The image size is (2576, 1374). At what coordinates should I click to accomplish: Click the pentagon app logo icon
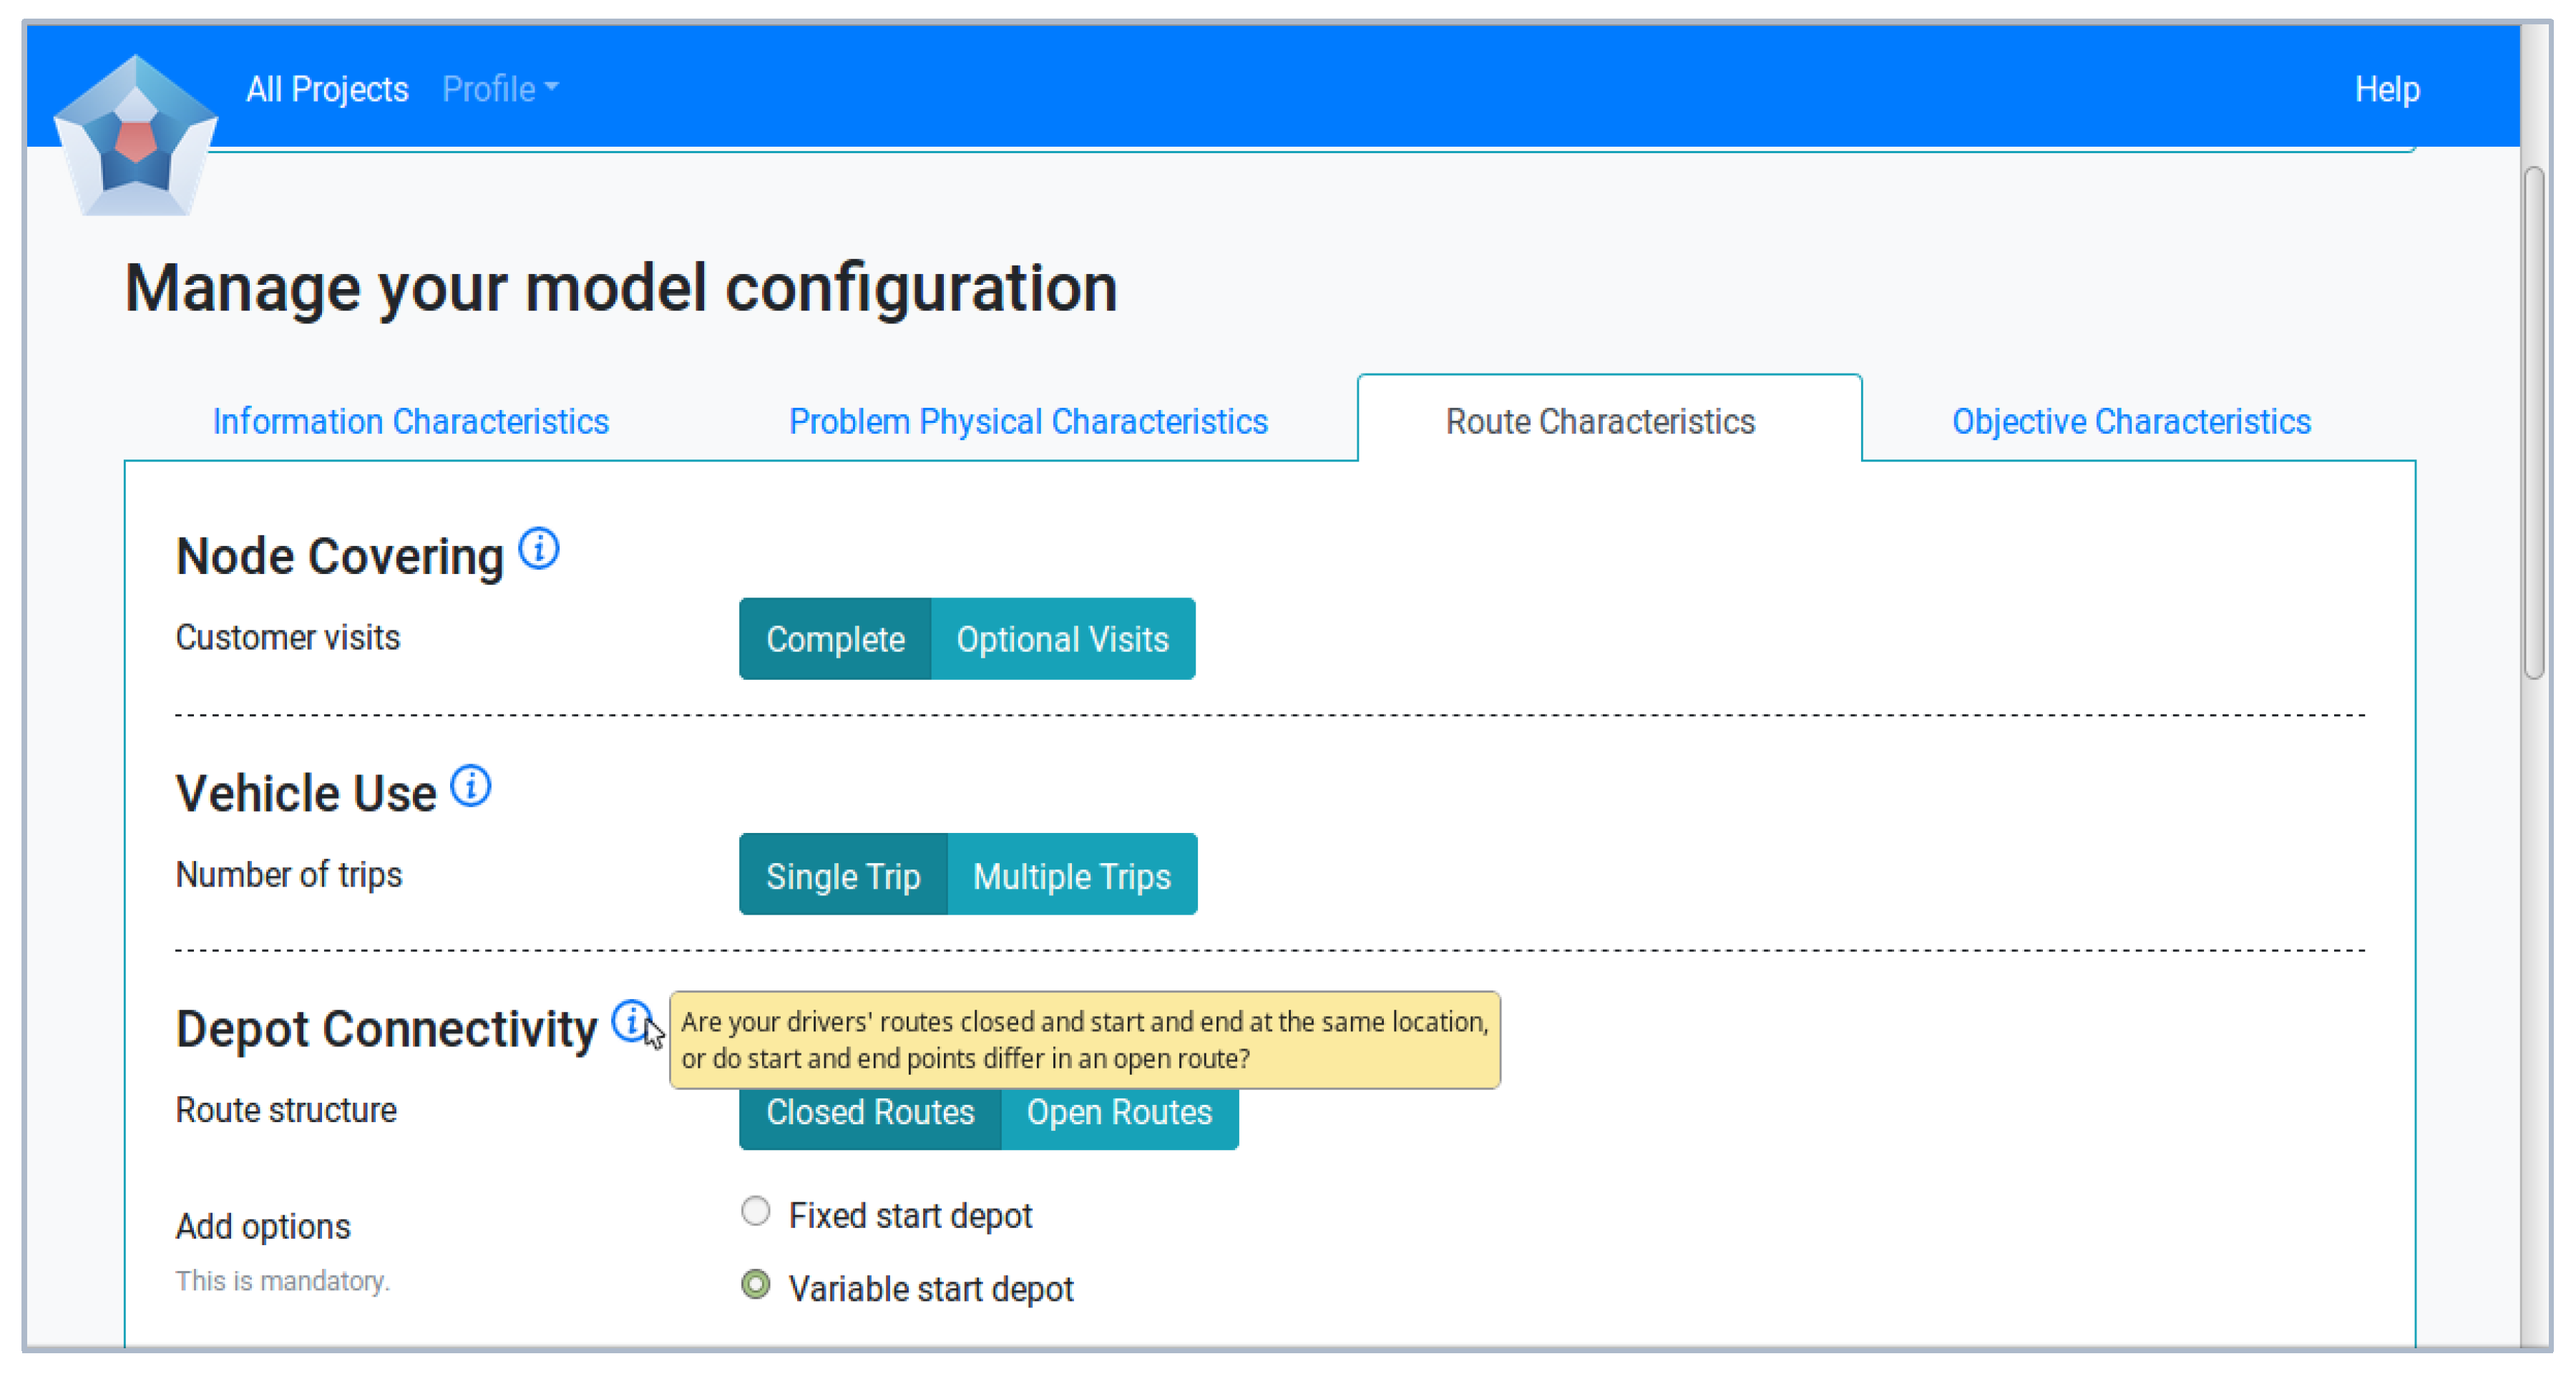pos(135,135)
